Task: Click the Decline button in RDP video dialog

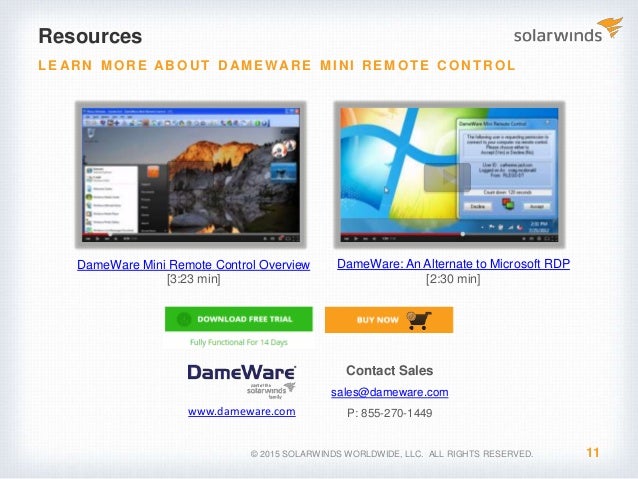Action: (x=478, y=206)
